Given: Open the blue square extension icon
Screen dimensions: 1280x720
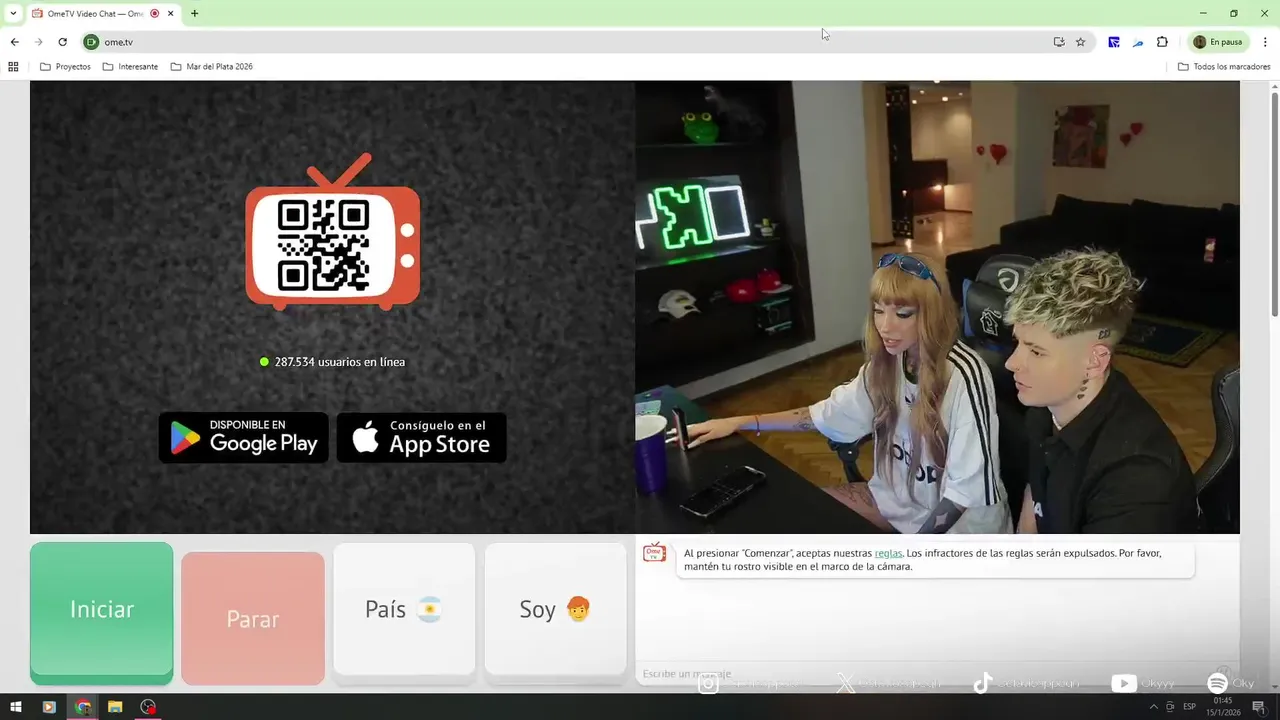Looking at the screenshot, I should tap(1113, 42).
